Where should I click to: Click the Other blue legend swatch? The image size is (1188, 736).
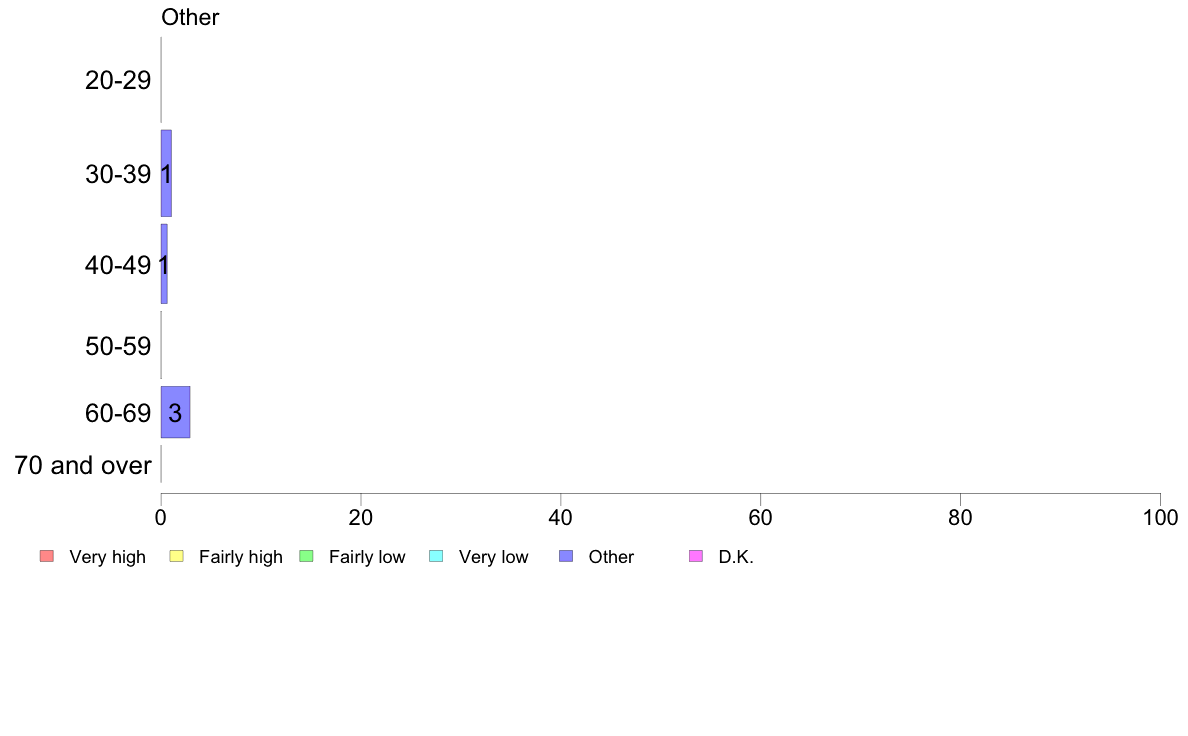click(566, 556)
